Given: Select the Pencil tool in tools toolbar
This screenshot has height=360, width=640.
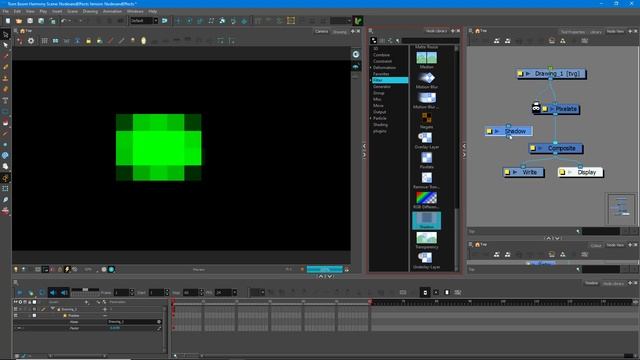Looking at the screenshot, I should pos(5,67).
